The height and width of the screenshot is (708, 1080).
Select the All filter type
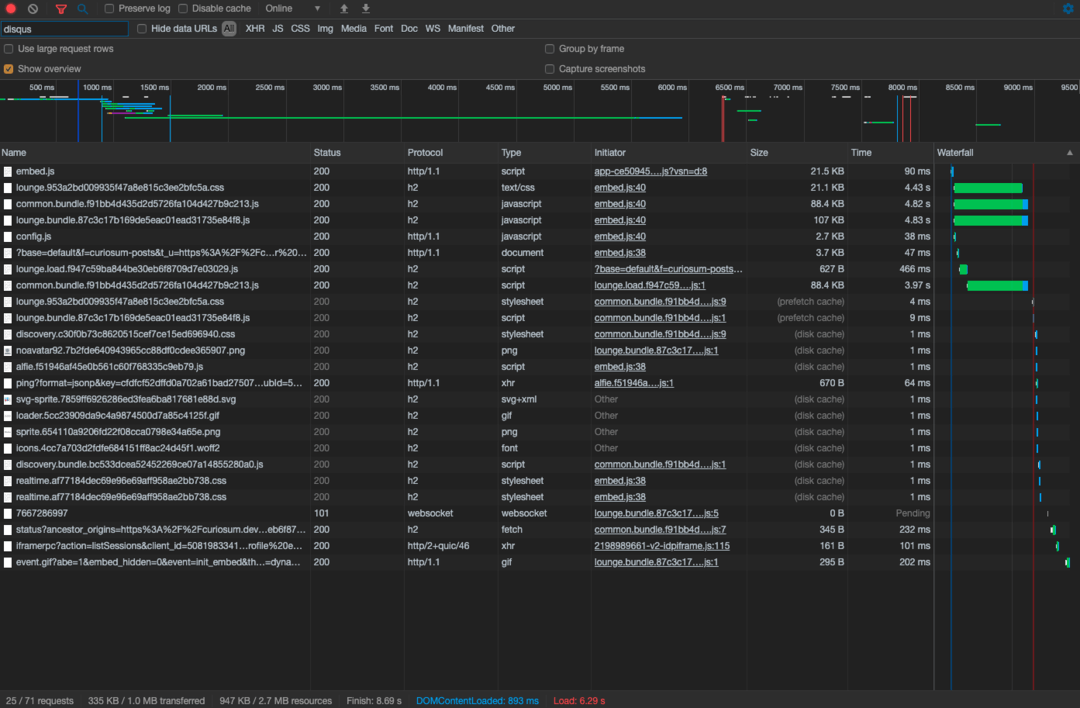coord(229,29)
